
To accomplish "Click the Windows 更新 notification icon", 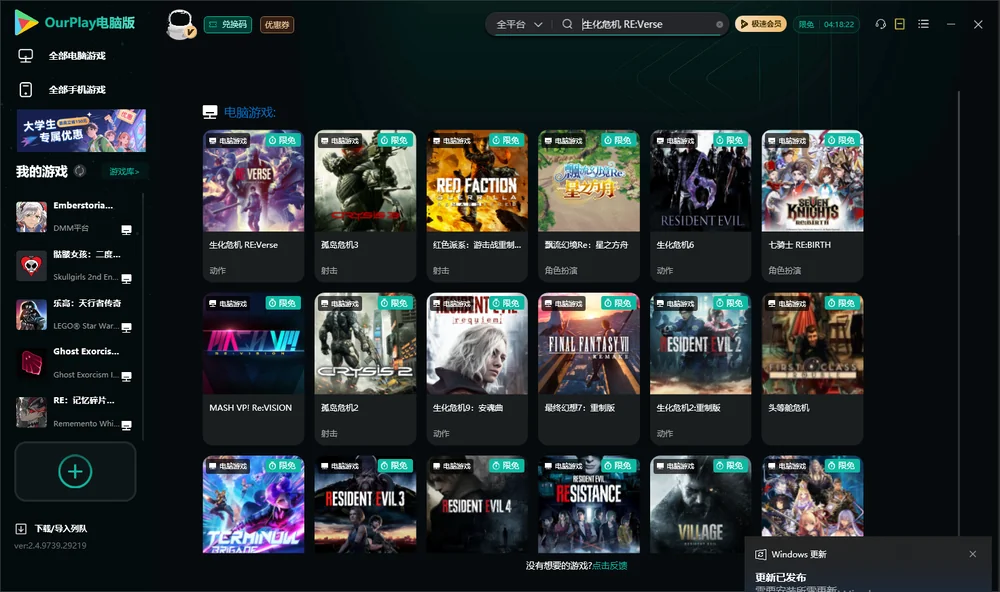I will (760, 554).
